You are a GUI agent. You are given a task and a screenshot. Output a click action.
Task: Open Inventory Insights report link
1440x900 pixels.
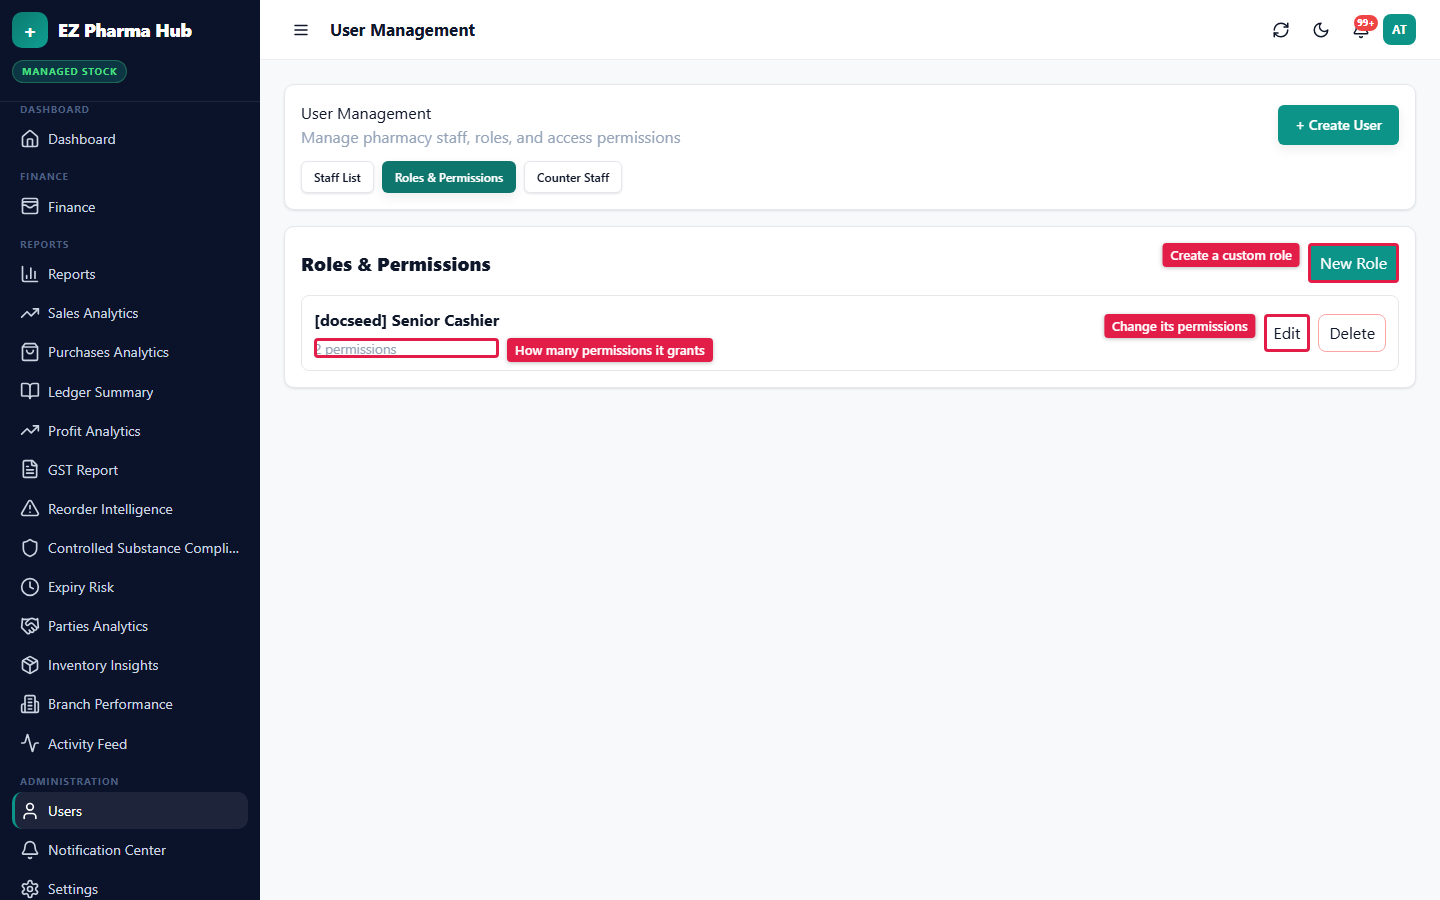pos(130,665)
